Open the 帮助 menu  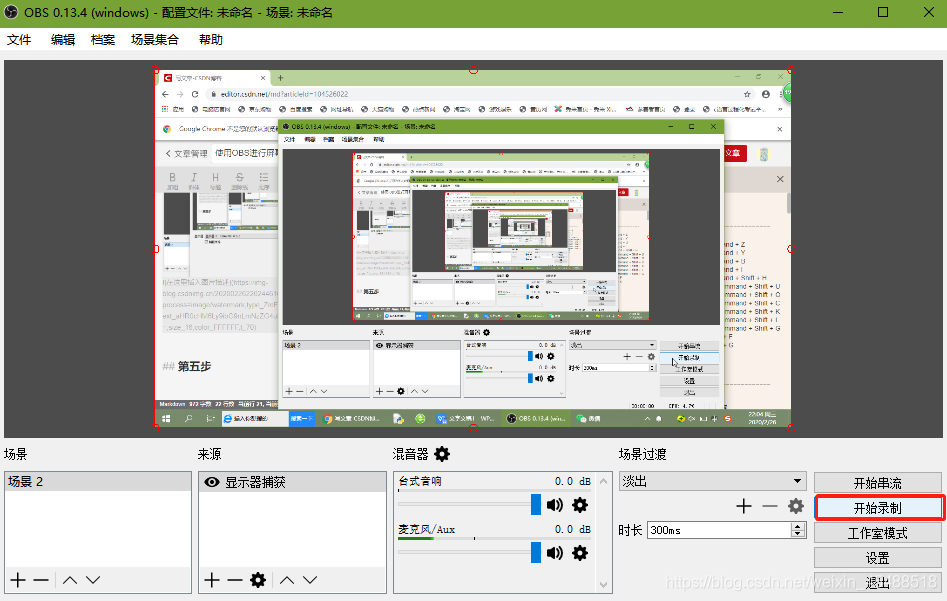211,40
